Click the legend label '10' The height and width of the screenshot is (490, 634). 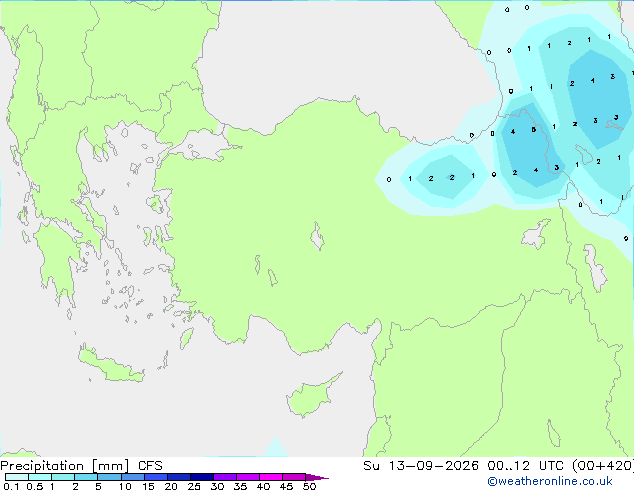tap(125, 486)
